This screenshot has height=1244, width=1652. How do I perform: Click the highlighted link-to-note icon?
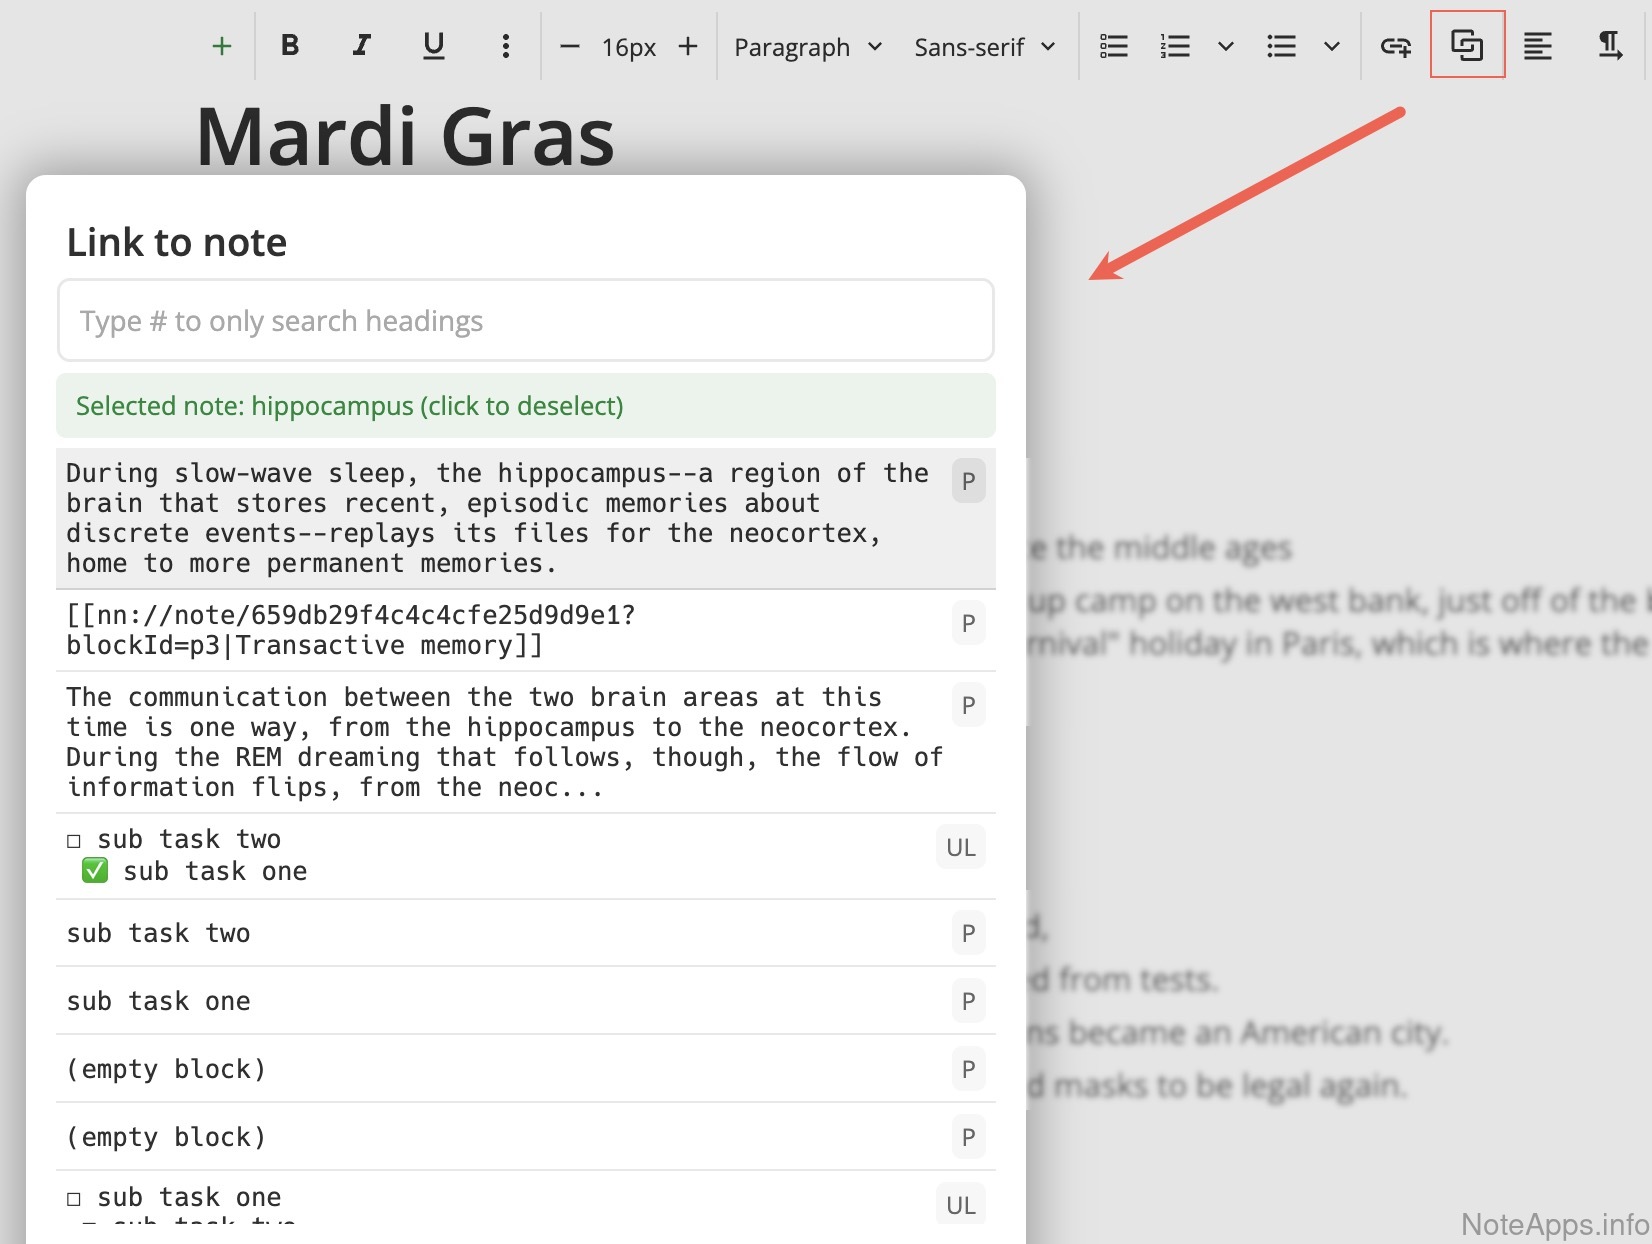1467,45
